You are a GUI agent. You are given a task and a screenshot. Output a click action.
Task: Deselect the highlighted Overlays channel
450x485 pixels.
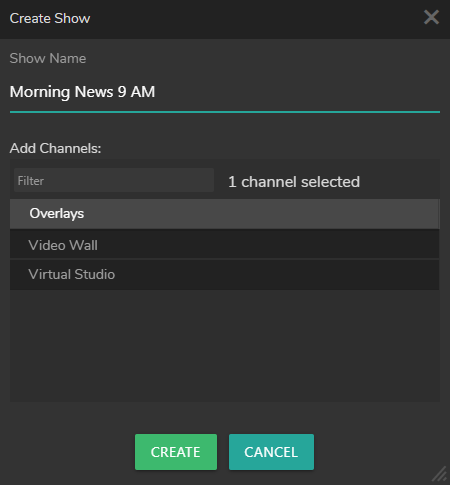coord(225,214)
